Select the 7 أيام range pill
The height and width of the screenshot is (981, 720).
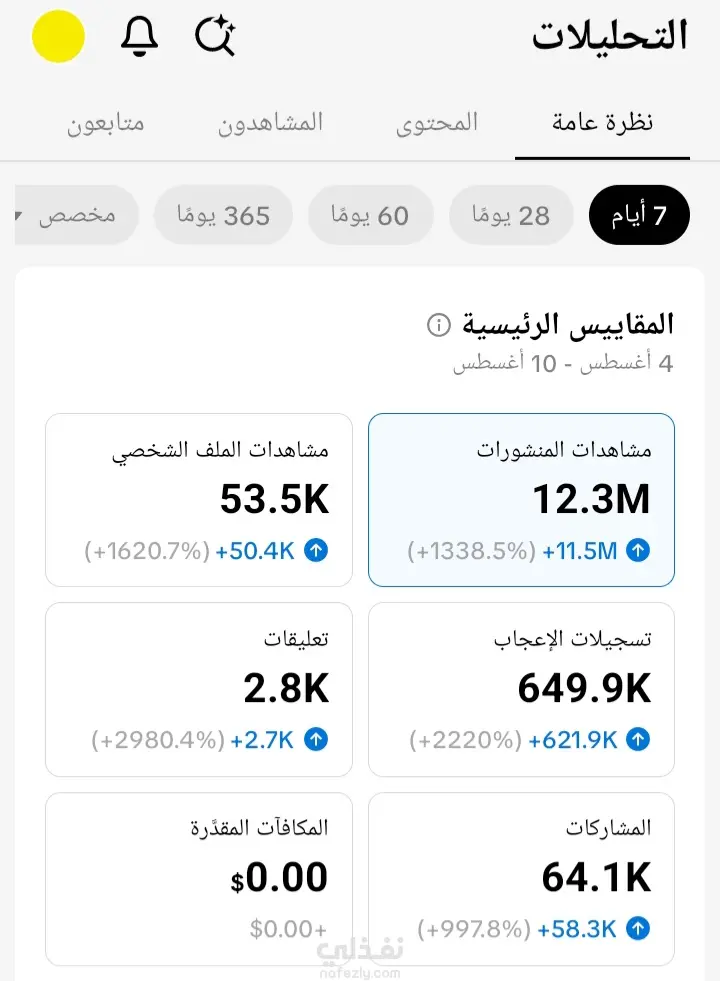click(x=639, y=215)
